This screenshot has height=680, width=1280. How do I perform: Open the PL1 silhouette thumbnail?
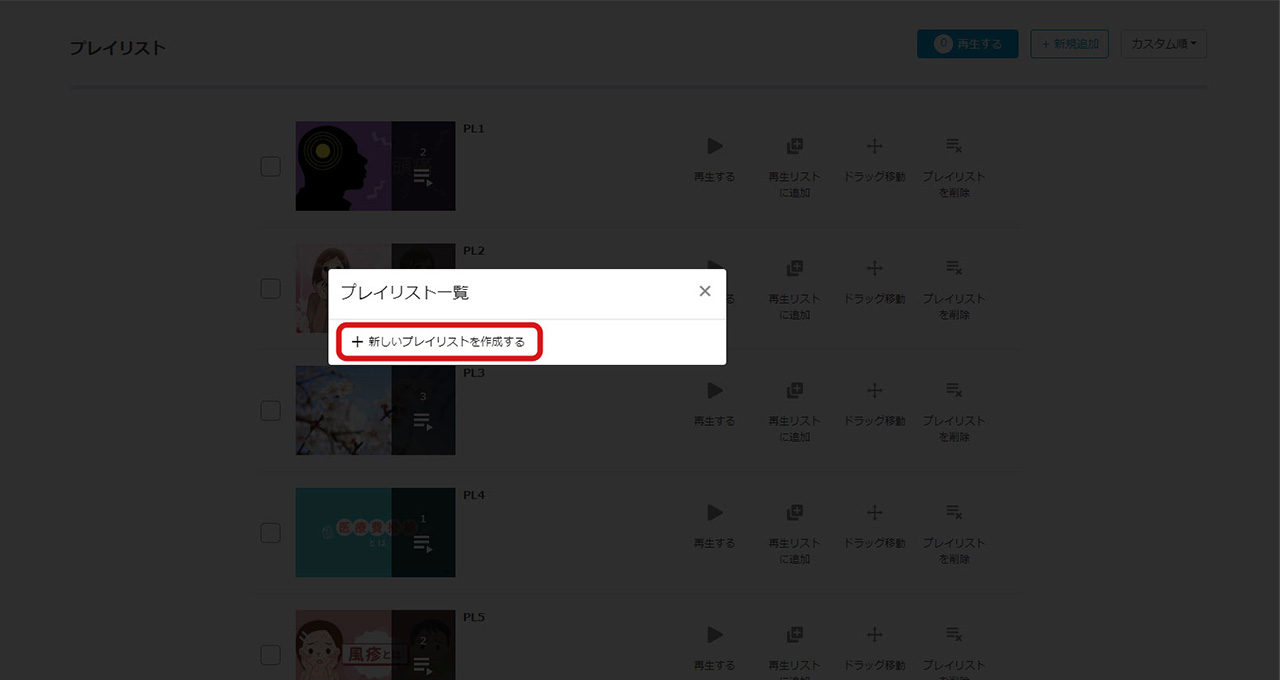click(375, 166)
